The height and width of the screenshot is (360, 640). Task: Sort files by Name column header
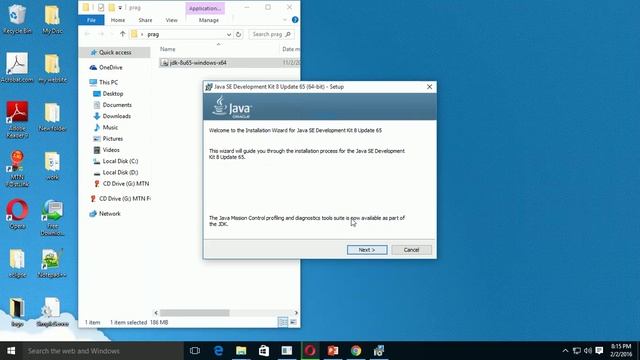click(x=167, y=49)
